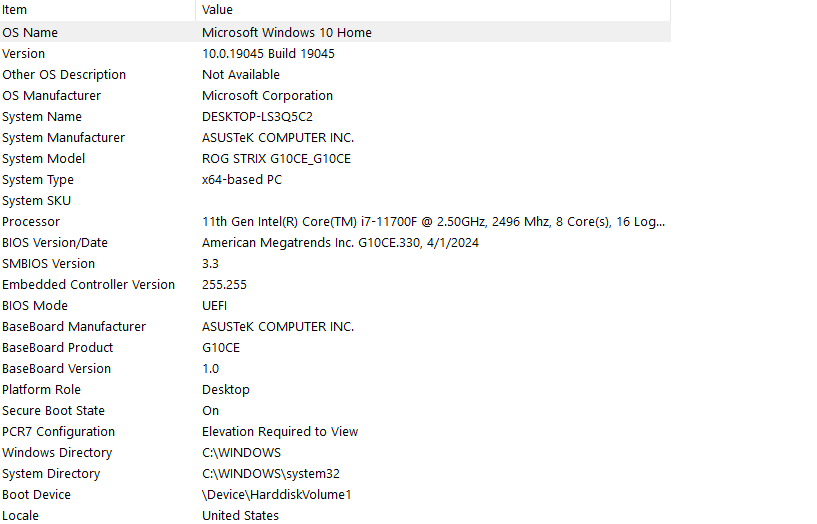Select value Elevation Required to View

coord(280,432)
